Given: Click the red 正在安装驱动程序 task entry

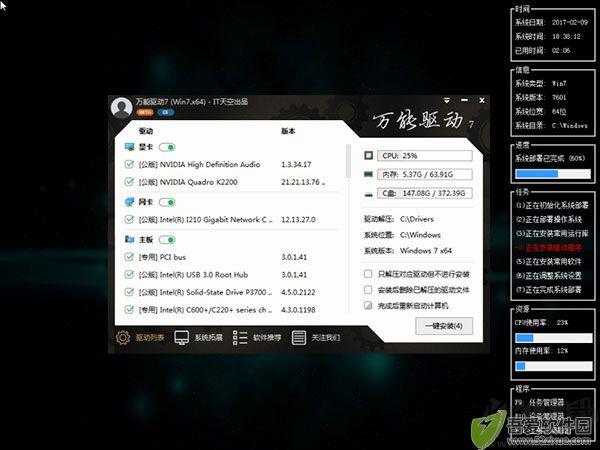Looking at the screenshot, I should pyautogui.click(x=549, y=248).
